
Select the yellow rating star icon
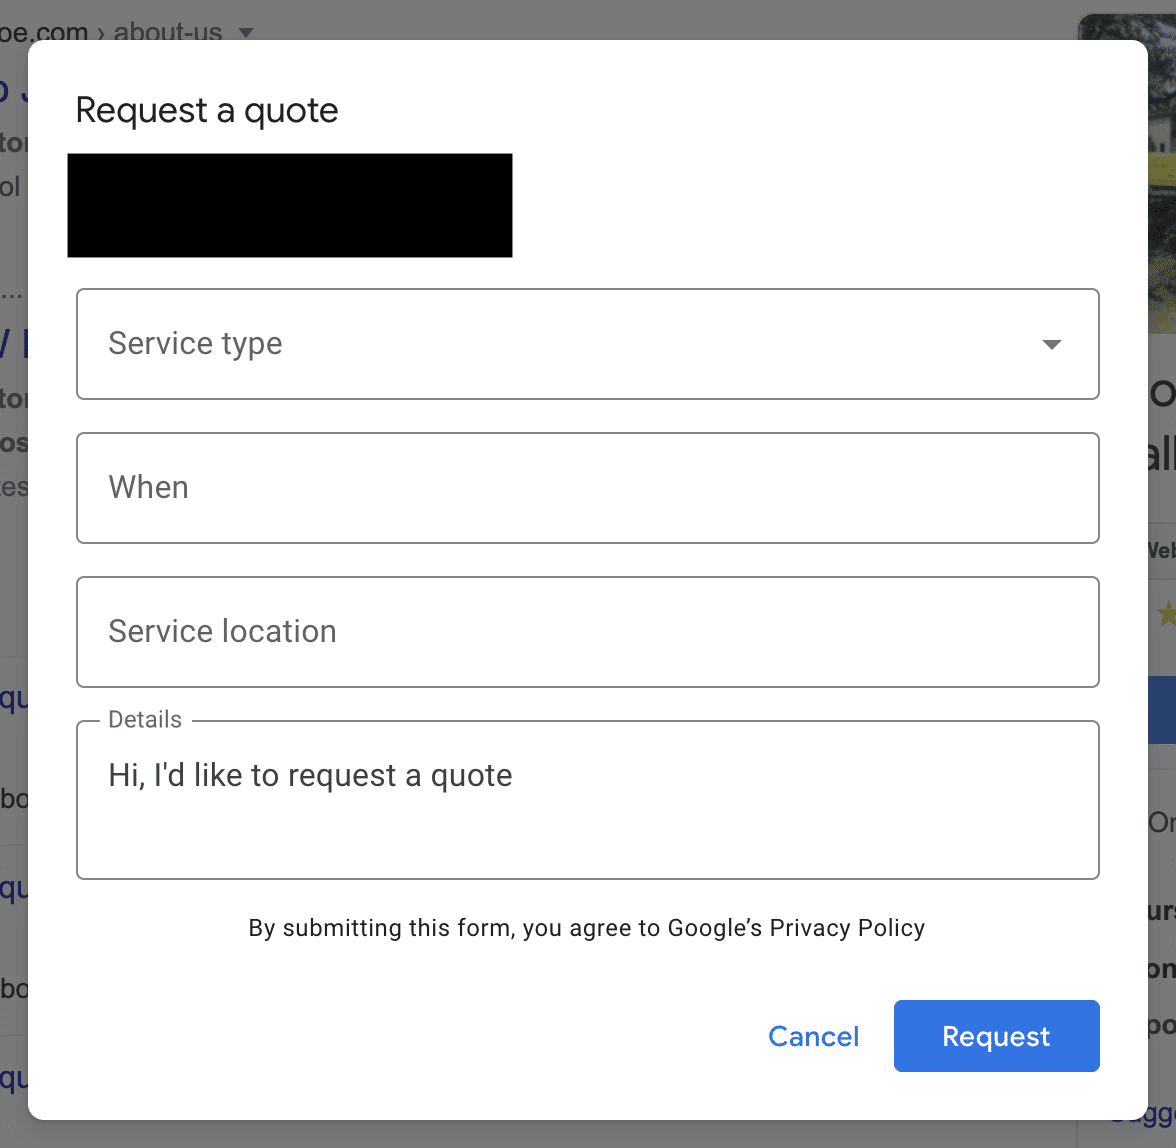pos(1166,613)
